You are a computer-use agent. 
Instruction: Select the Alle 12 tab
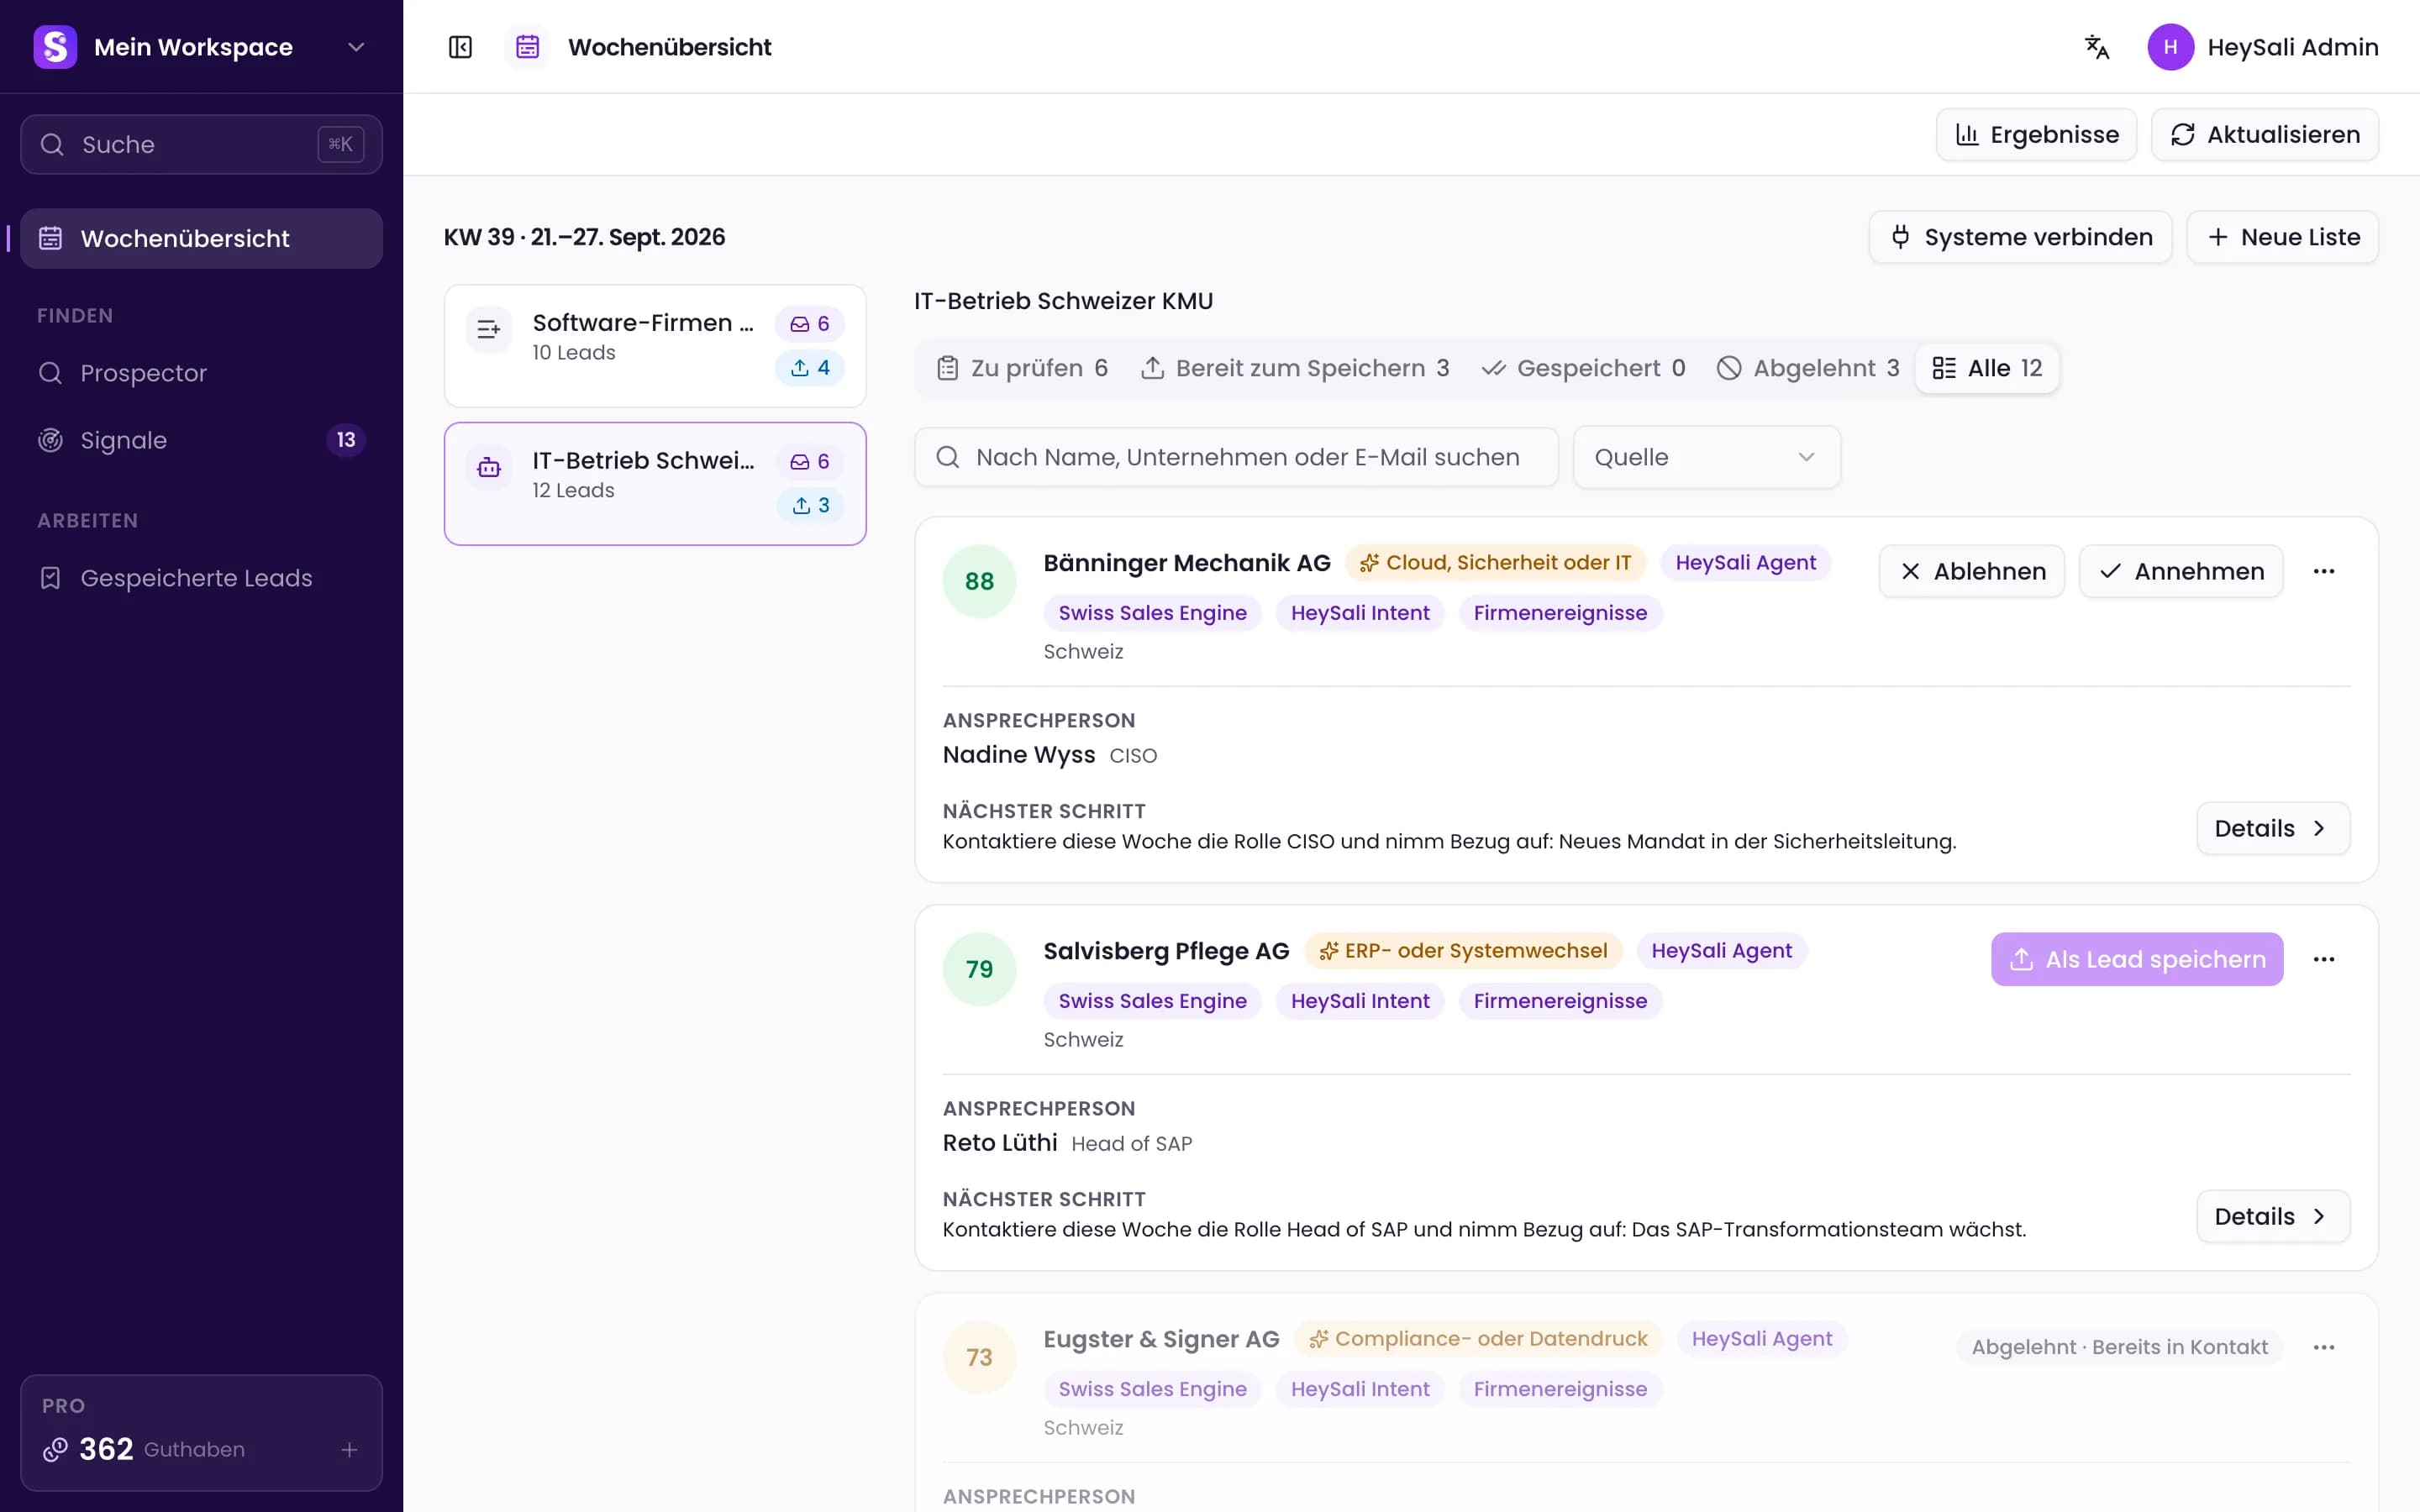1987,368
